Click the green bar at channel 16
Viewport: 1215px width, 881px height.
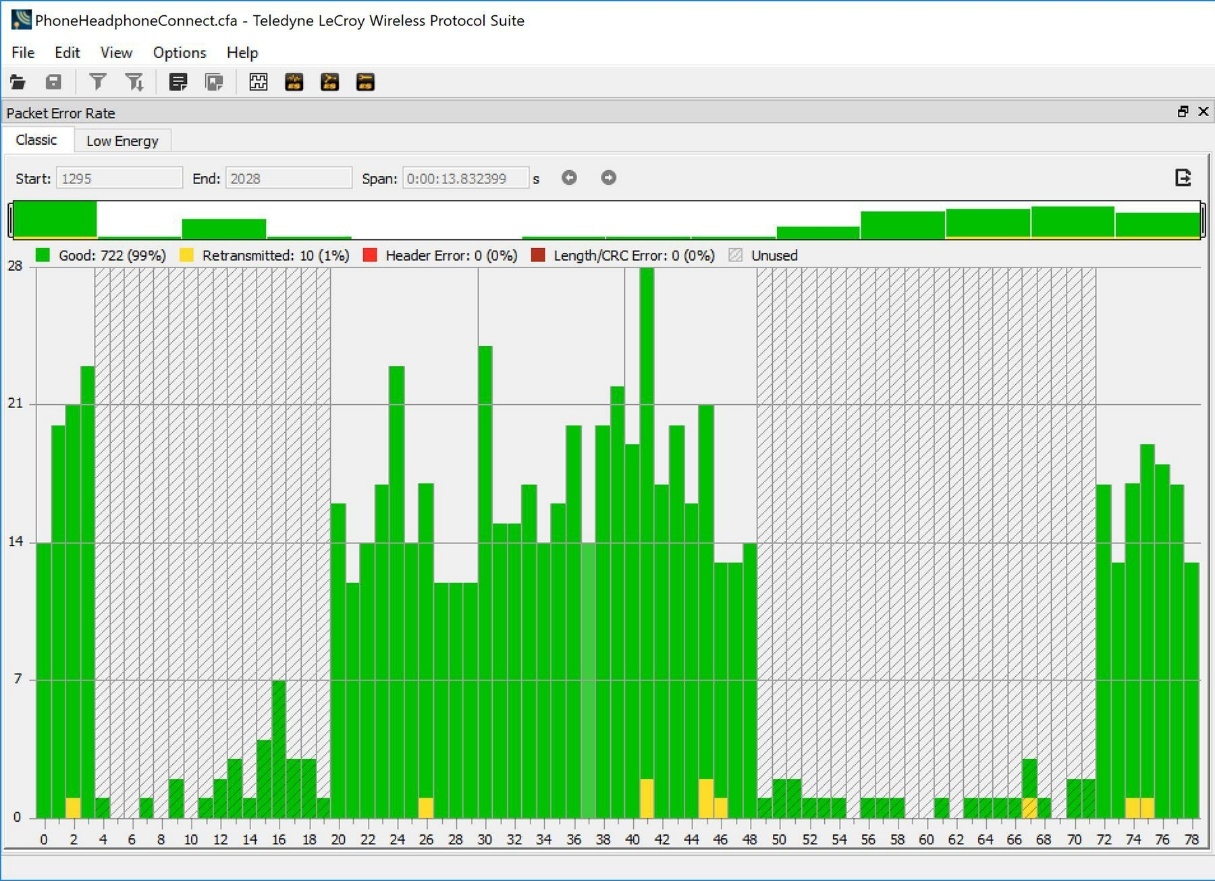(x=279, y=749)
